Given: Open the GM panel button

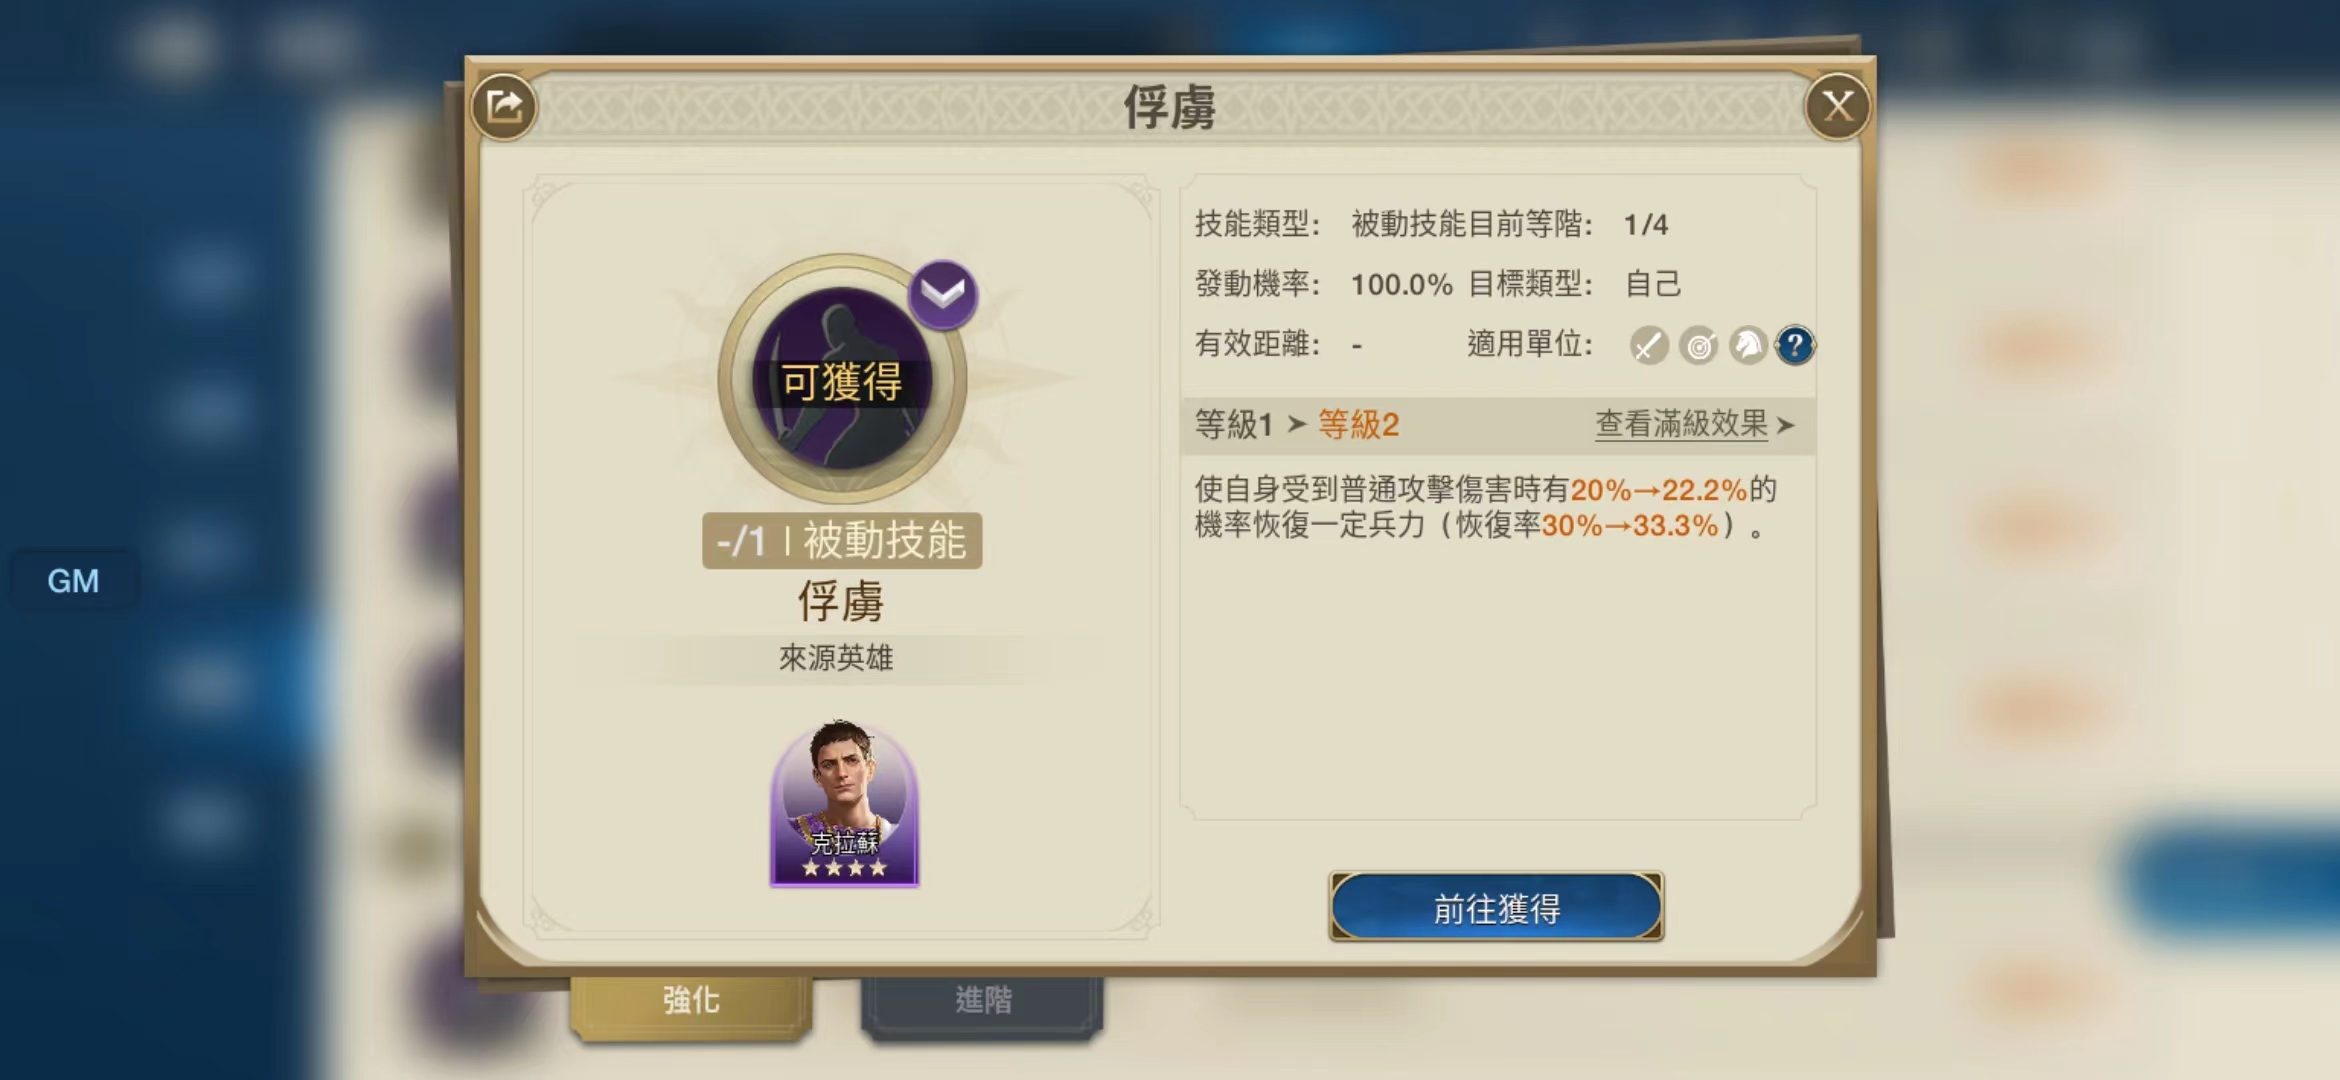Looking at the screenshot, I should (74, 581).
